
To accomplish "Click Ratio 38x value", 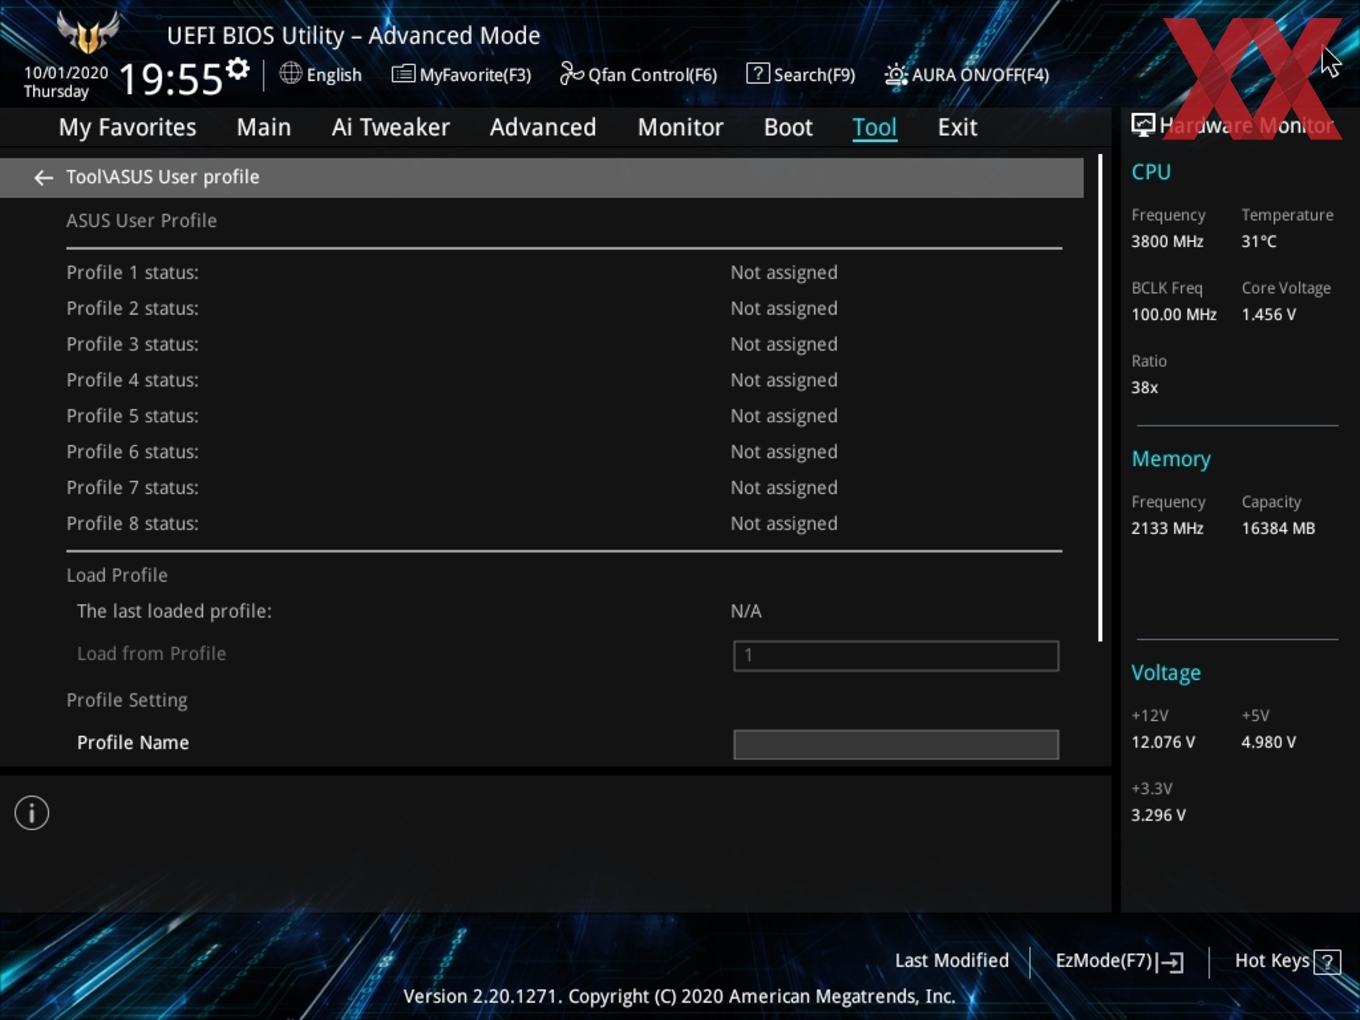I will [x=1145, y=388].
